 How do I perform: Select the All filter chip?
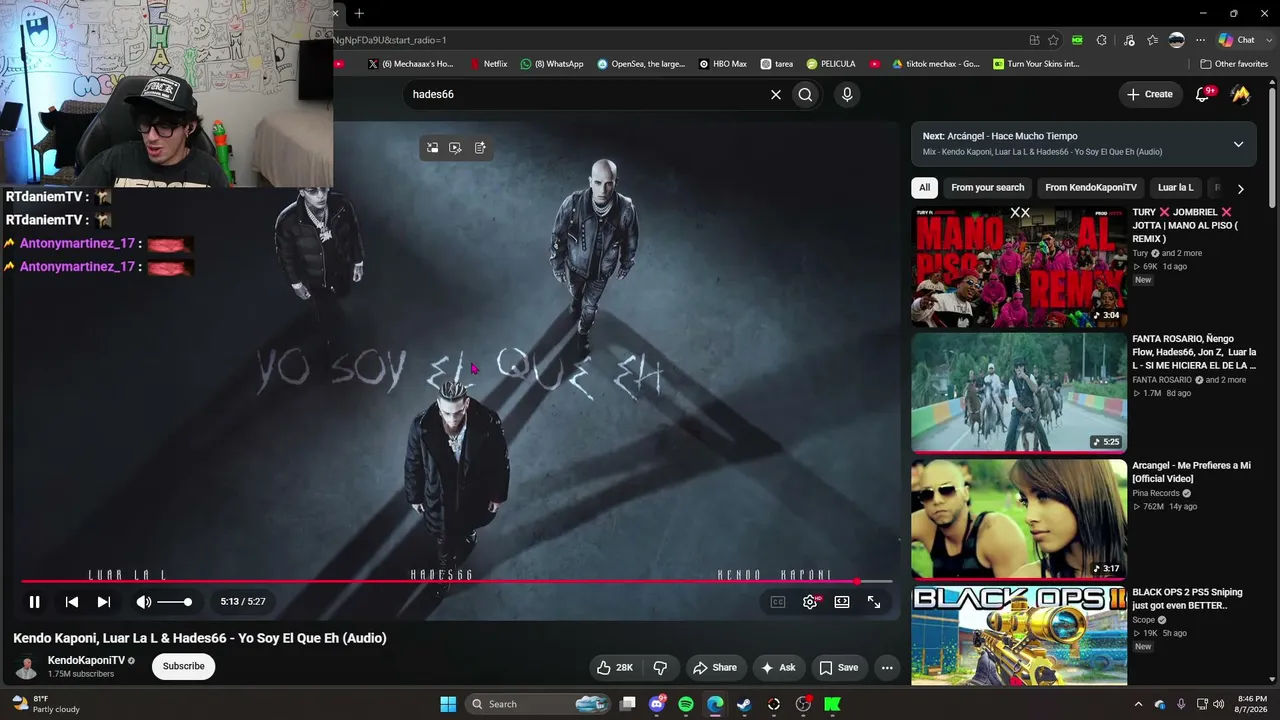[925, 188]
